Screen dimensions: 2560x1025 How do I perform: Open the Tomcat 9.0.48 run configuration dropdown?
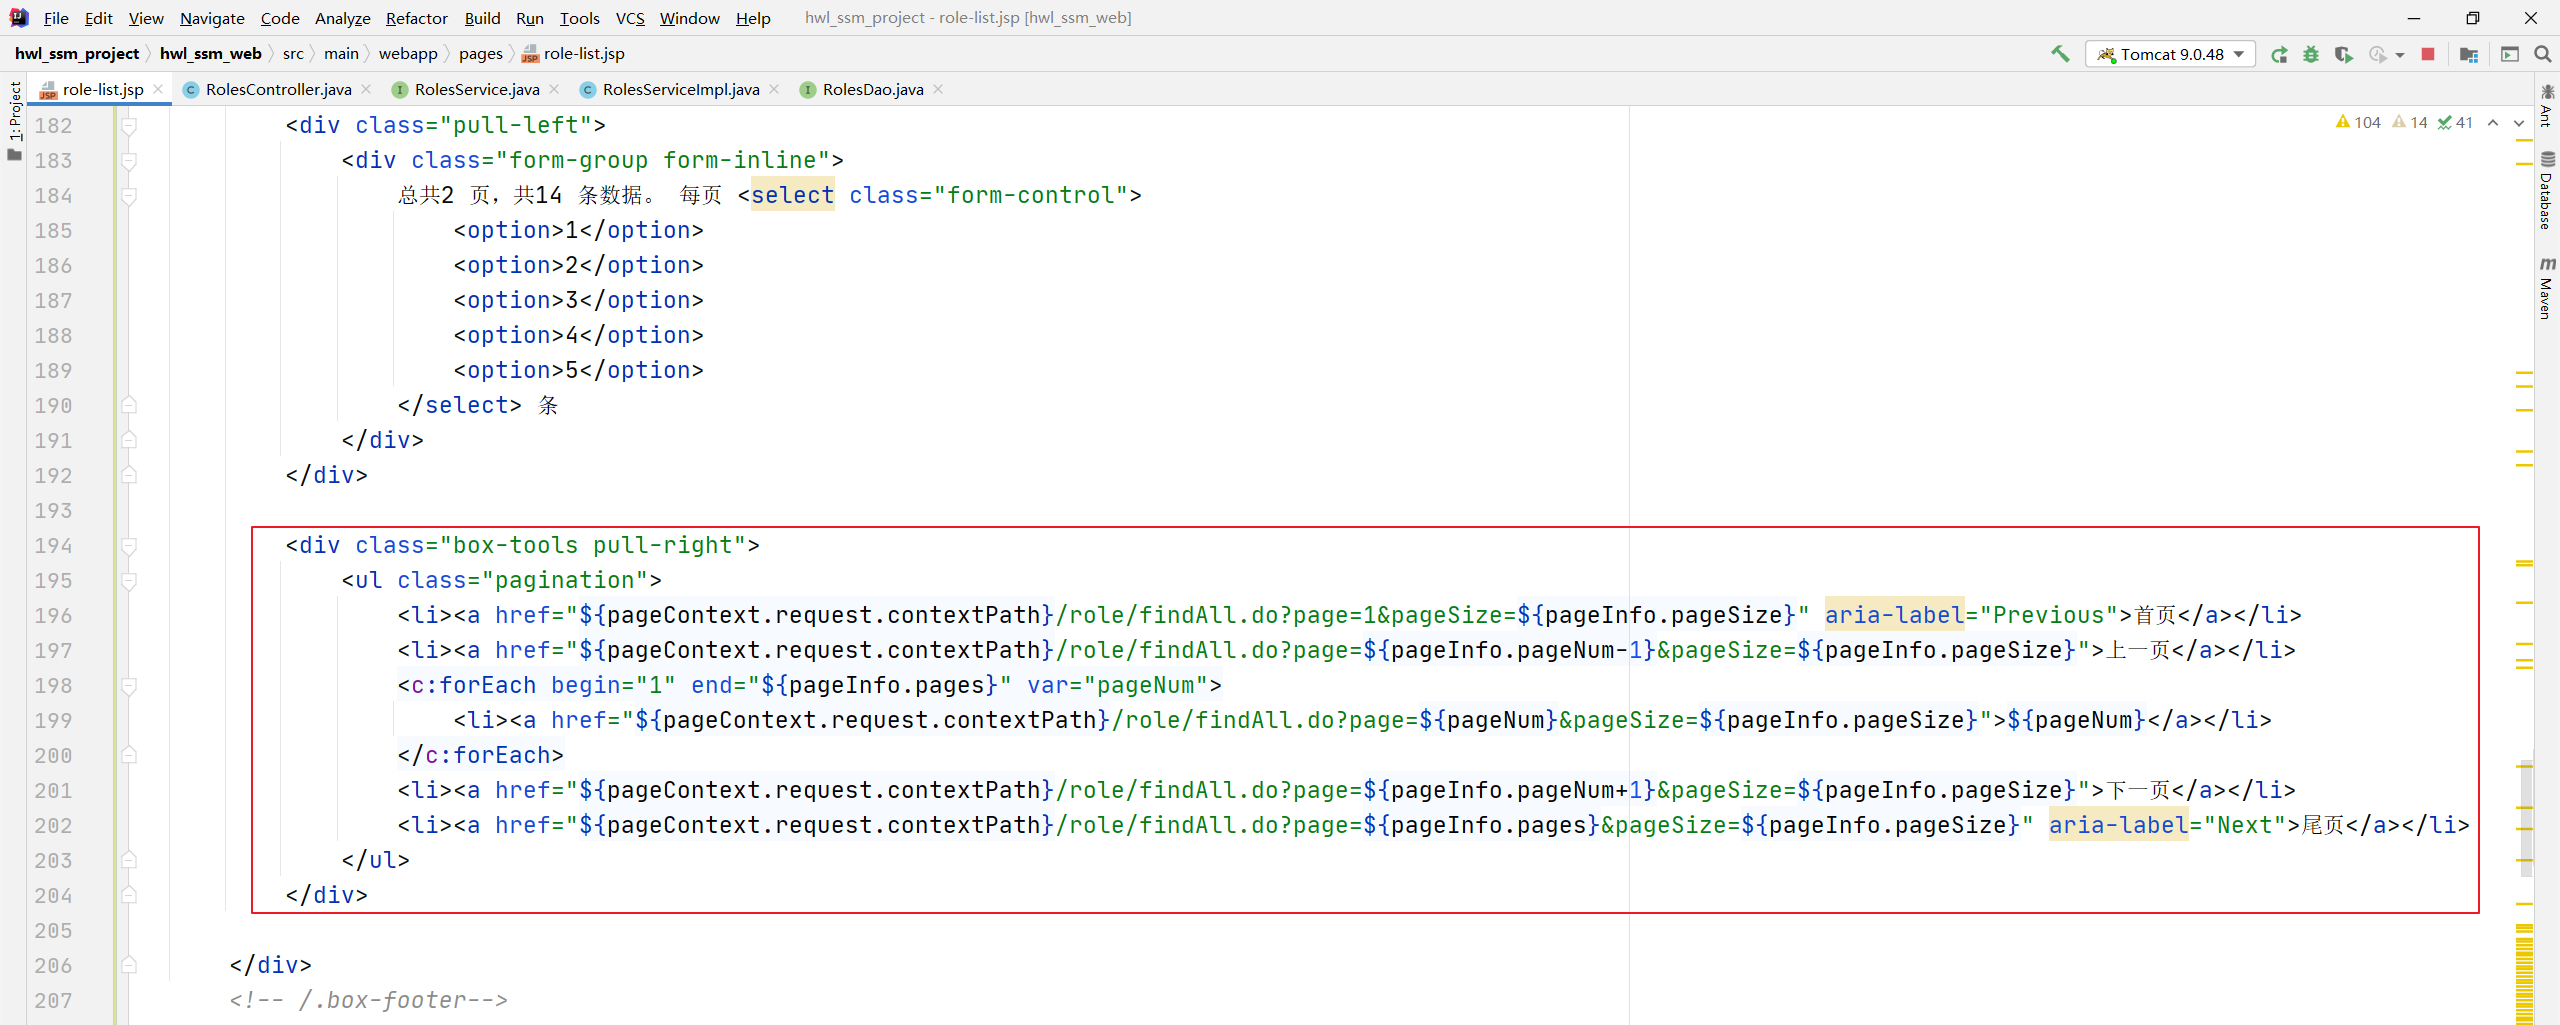click(2170, 54)
